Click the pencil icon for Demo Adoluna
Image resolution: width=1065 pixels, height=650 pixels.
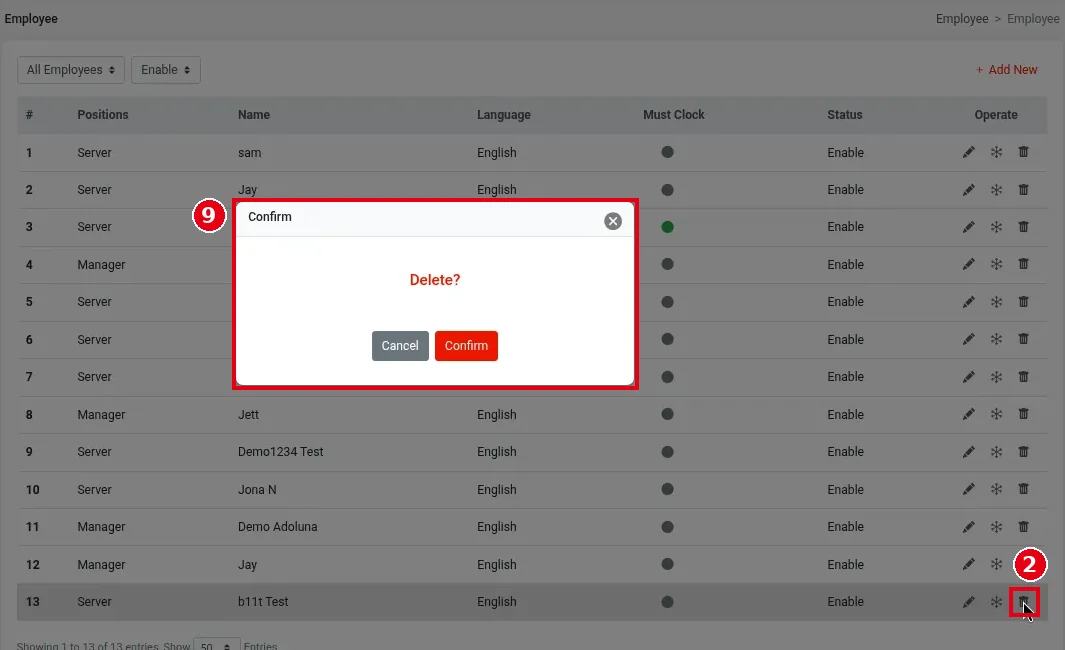pyautogui.click(x=969, y=526)
